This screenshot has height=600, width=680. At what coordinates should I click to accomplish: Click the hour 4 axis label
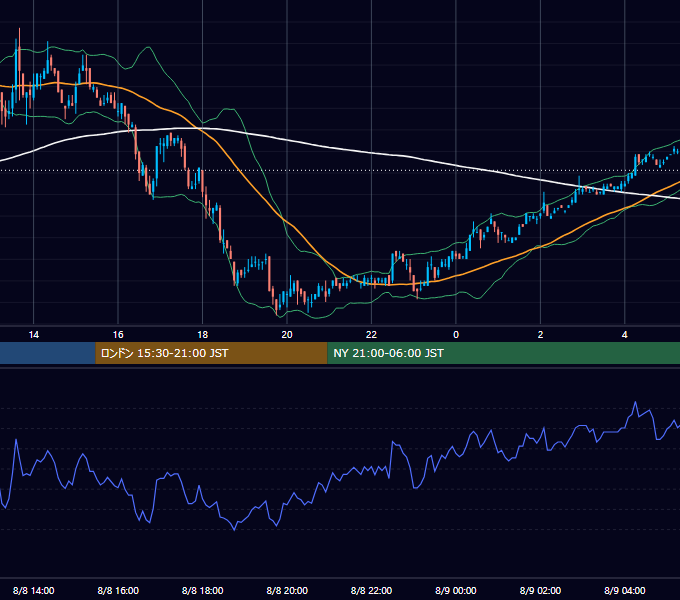[x=624, y=335]
